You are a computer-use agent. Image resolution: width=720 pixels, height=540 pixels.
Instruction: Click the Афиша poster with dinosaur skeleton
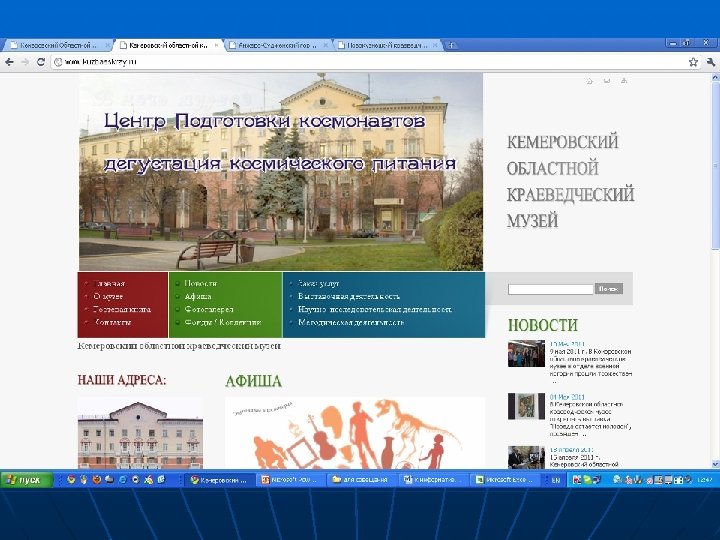(354, 433)
